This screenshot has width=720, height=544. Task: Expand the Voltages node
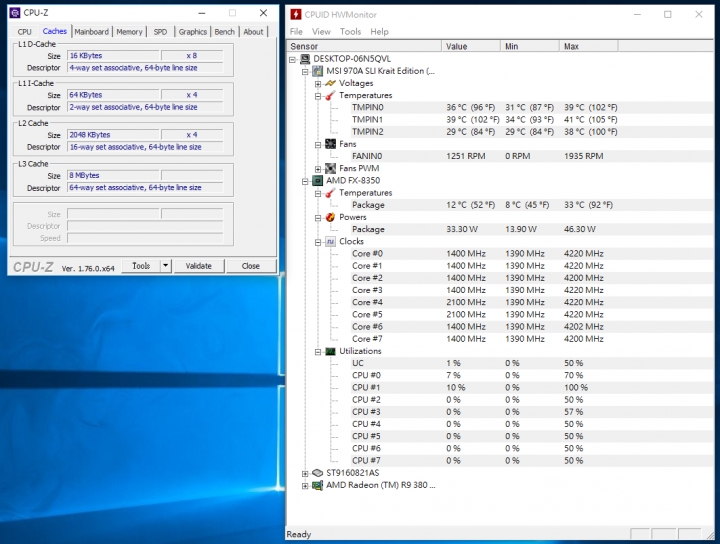(318, 84)
